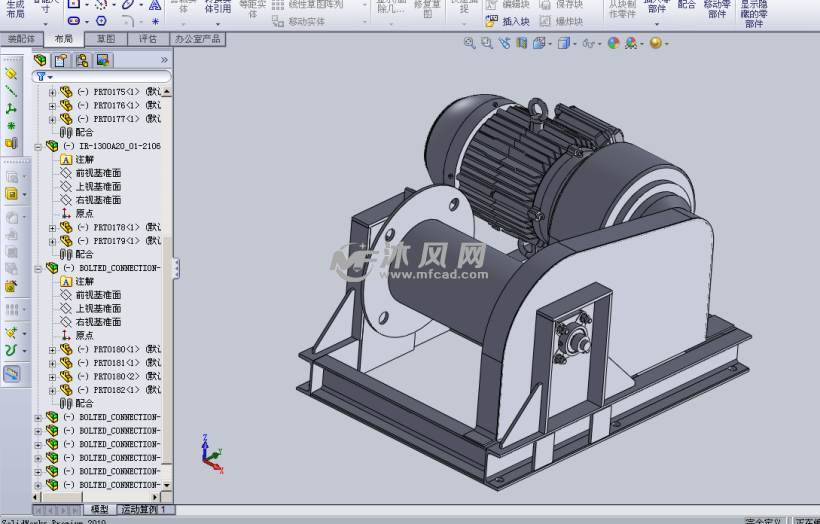Expand the PRT0177<1> tree node
Screen dimensions: 820x524
click(52, 119)
